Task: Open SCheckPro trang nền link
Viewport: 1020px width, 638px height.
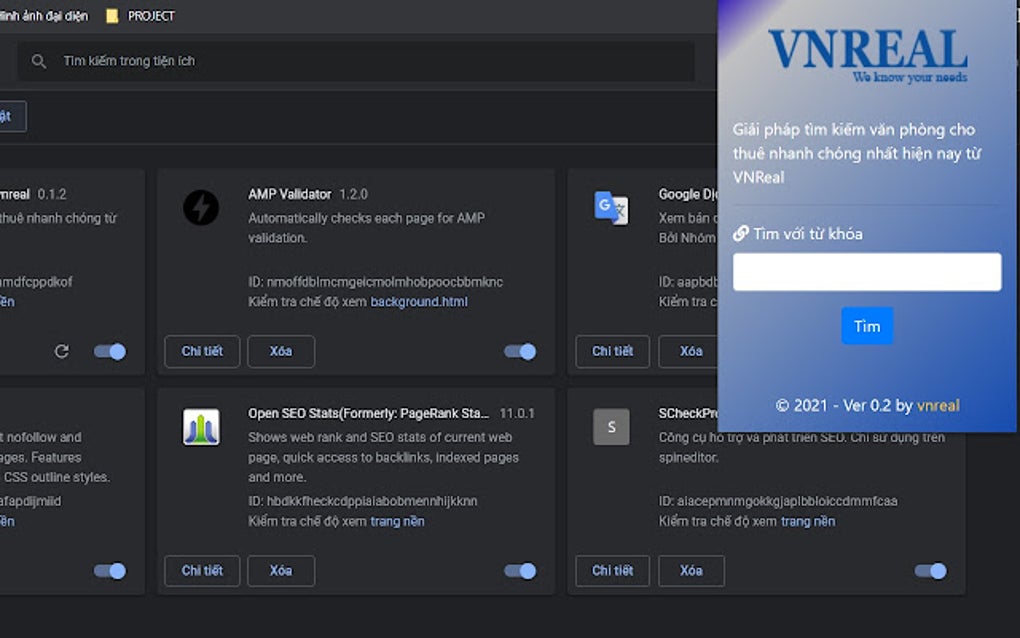Action: [808, 522]
